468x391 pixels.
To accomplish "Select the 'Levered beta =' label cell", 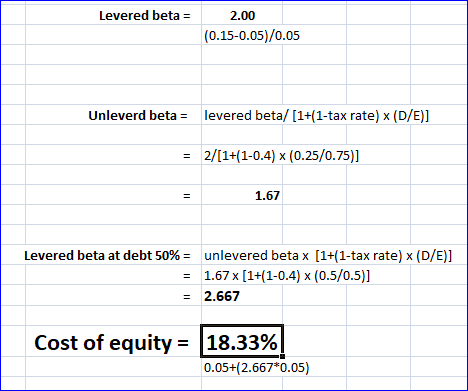I will pos(145,16).
